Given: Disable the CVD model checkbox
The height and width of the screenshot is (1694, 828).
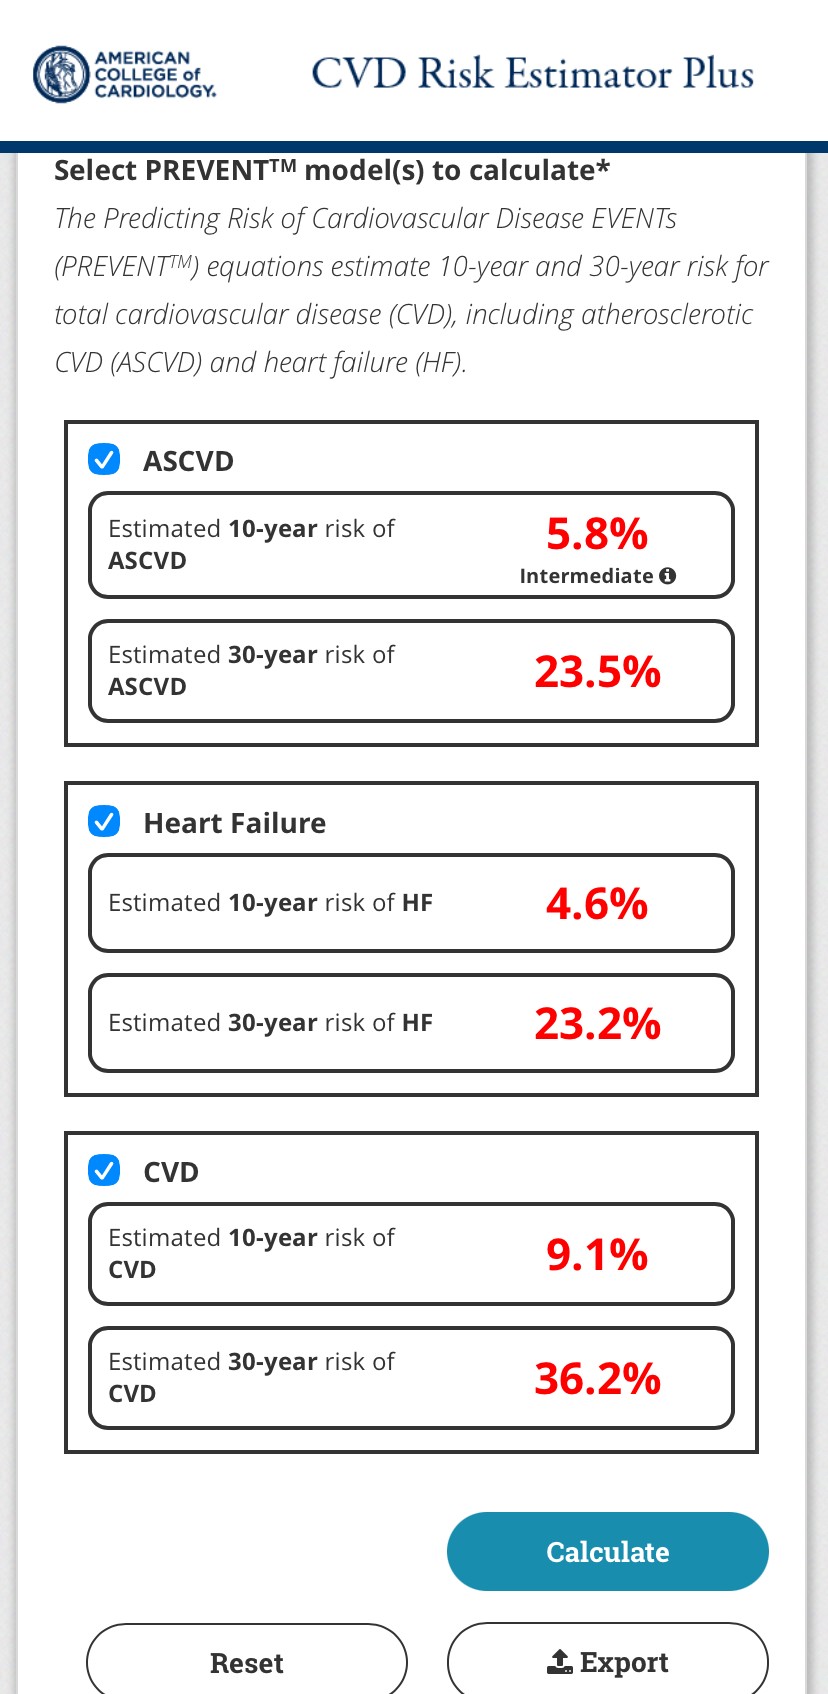Looking at the screenshot, I should click(x=104, y=1171).
